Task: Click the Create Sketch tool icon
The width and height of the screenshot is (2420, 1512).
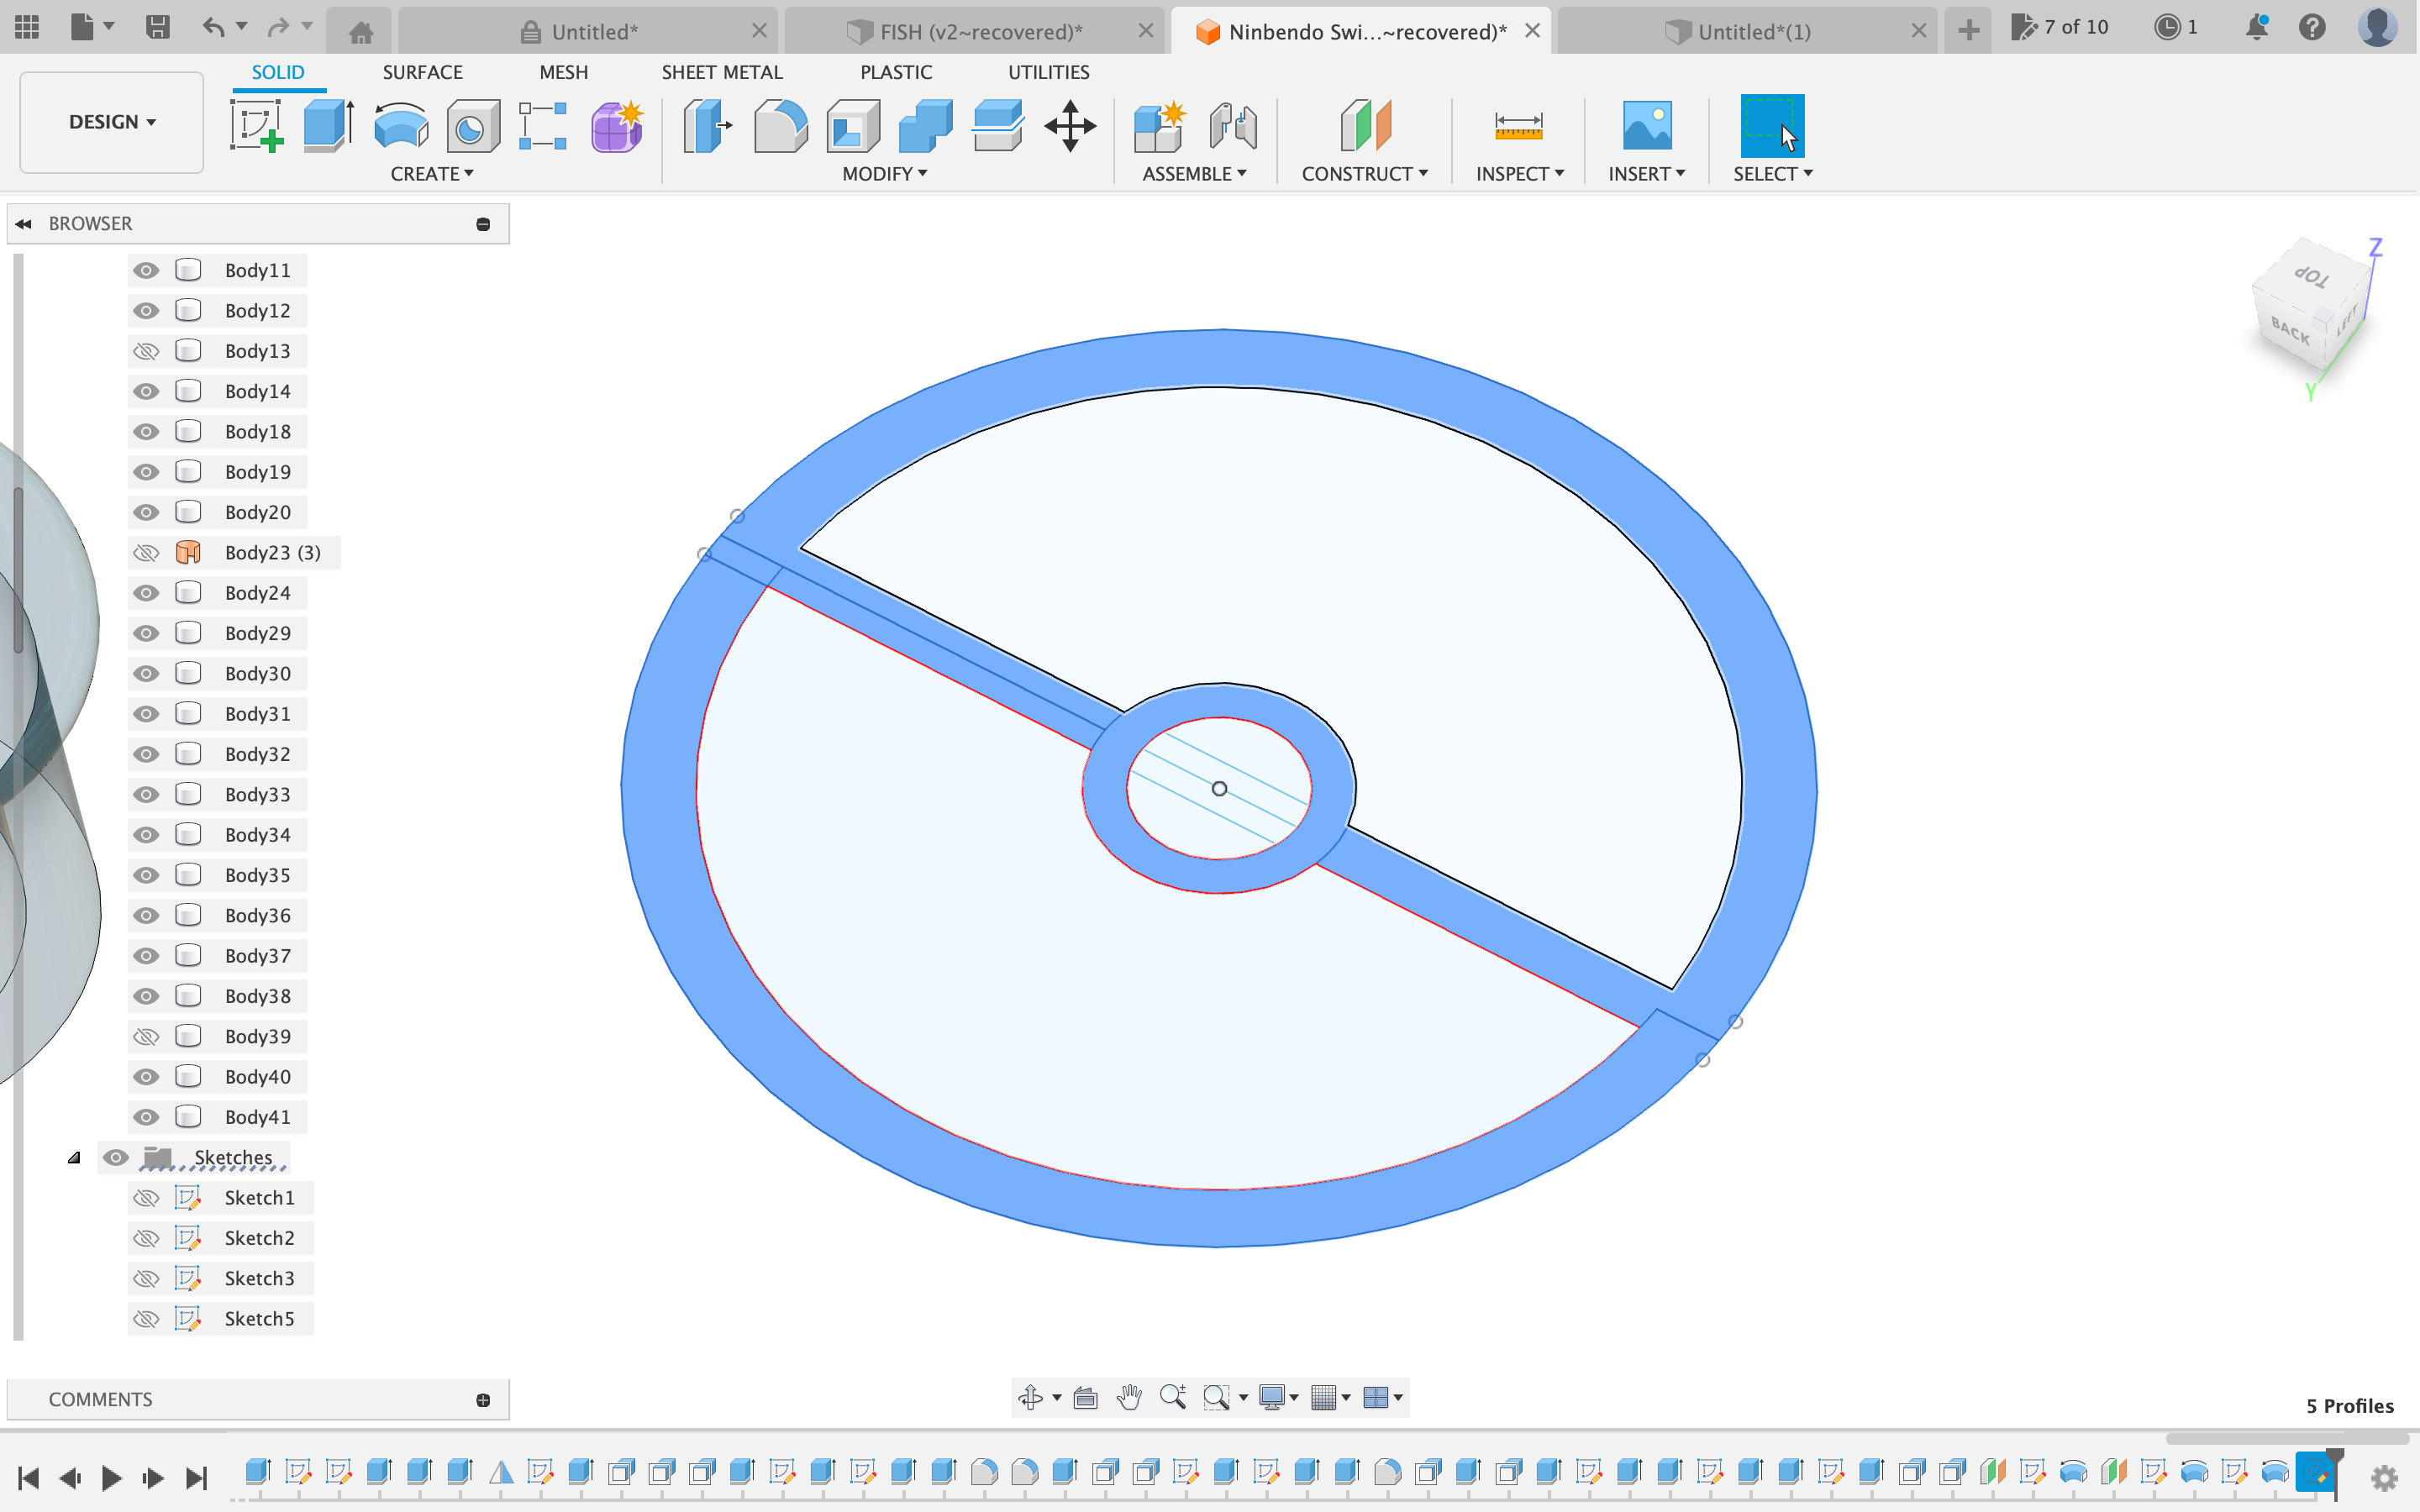Action: point(257,126)
